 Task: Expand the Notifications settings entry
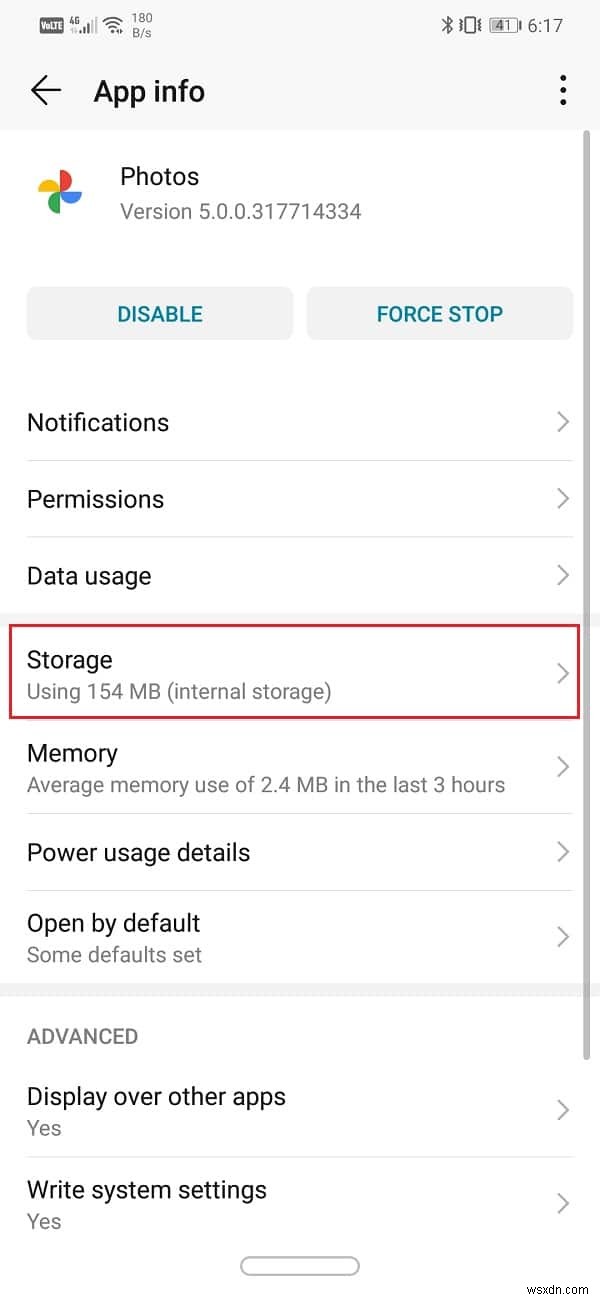click(300, 422)
